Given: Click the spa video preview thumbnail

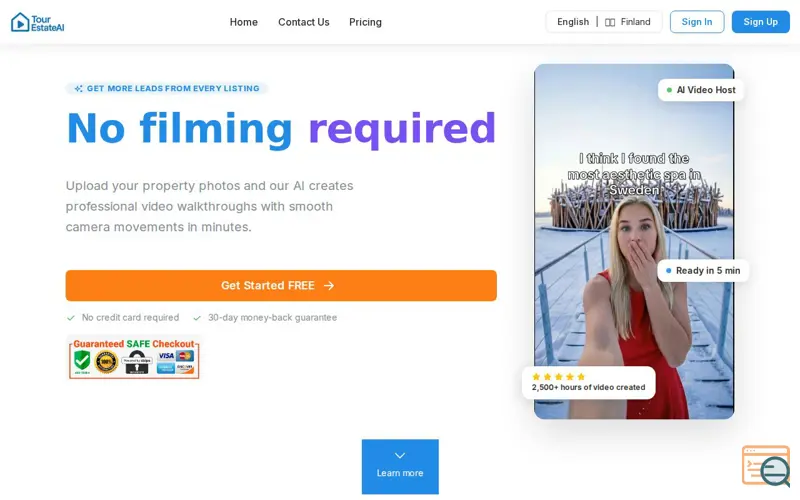Looking at the screenshot, I should point(634,241).
